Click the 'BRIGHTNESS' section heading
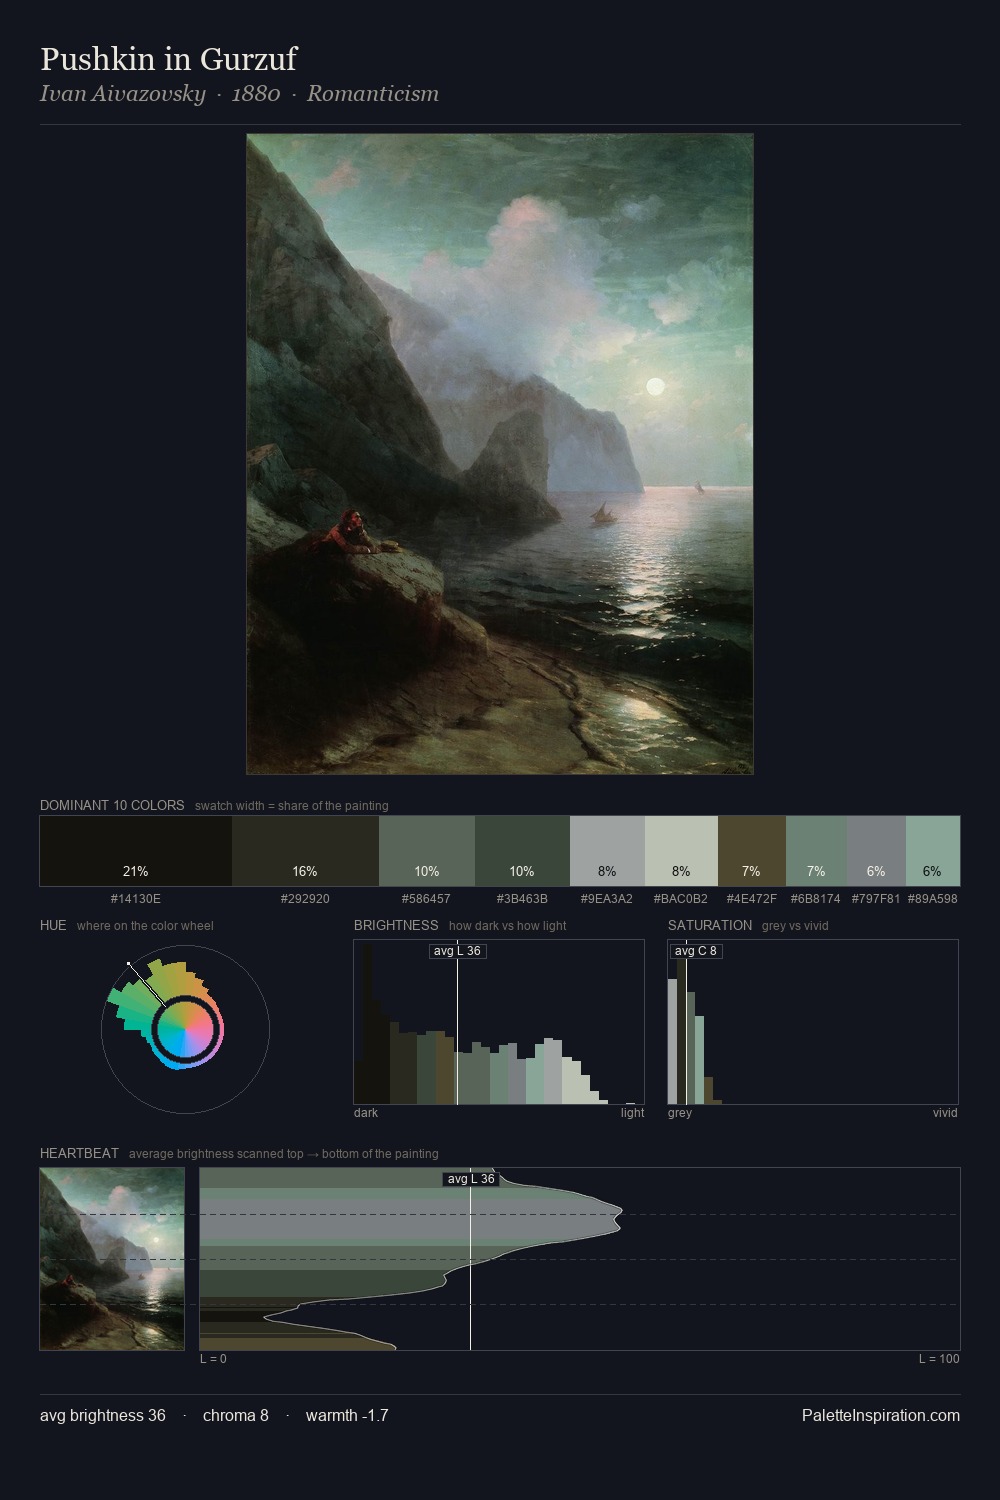The height and width of the screenshot is (1500, 1000). 396,925
